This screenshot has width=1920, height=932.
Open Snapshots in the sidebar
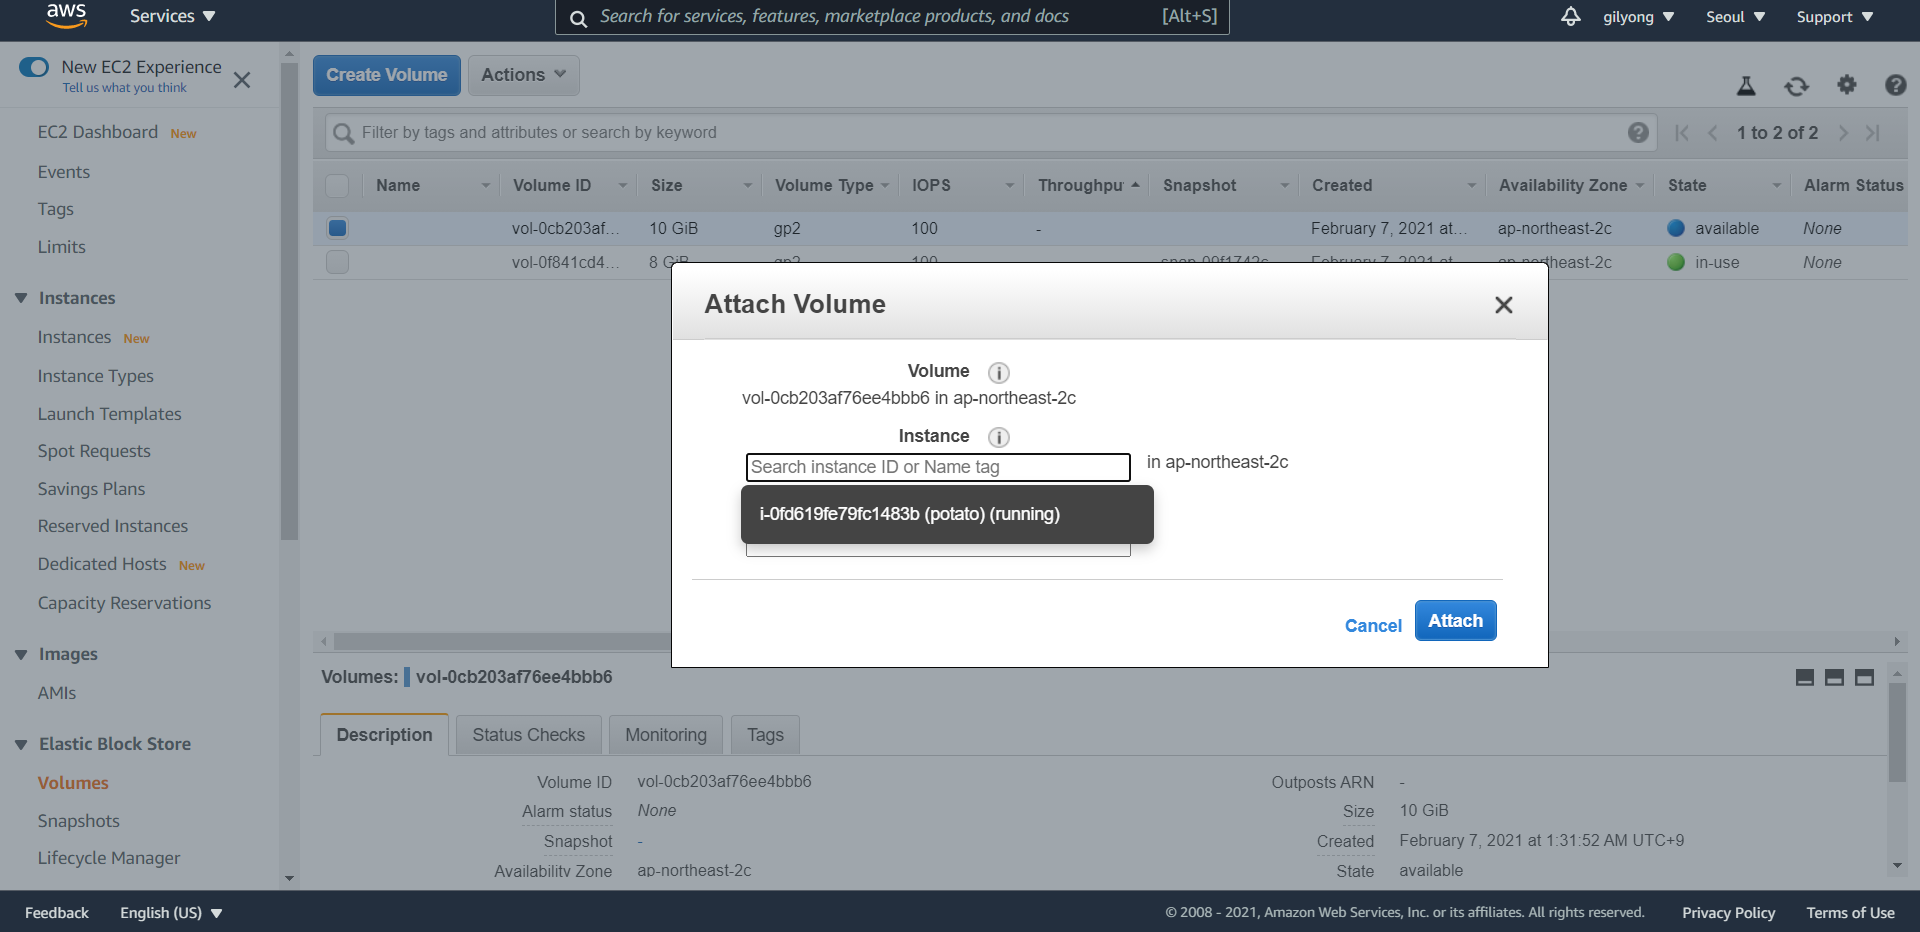[x=78, y=821]
